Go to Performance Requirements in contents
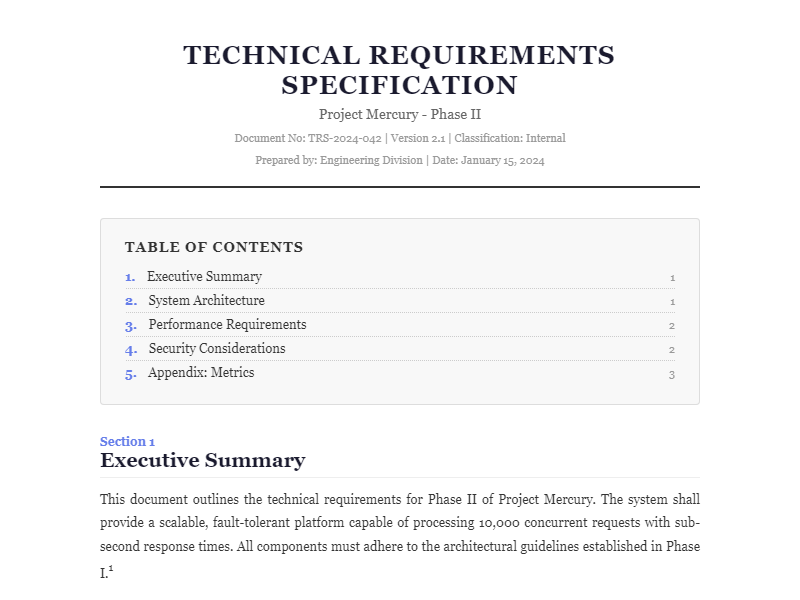 click(x=227, y=325)
